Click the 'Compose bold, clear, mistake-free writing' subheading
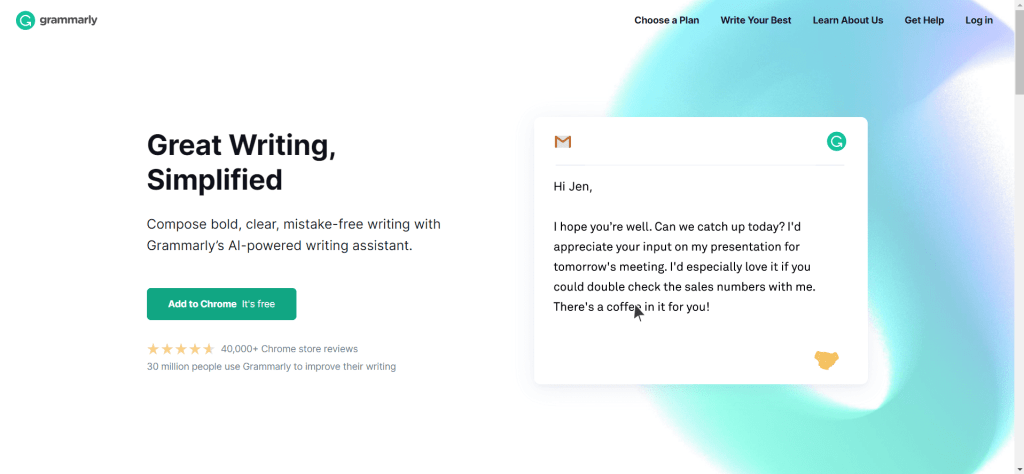The image size is (1024, 474). click(x=293, y=234)
